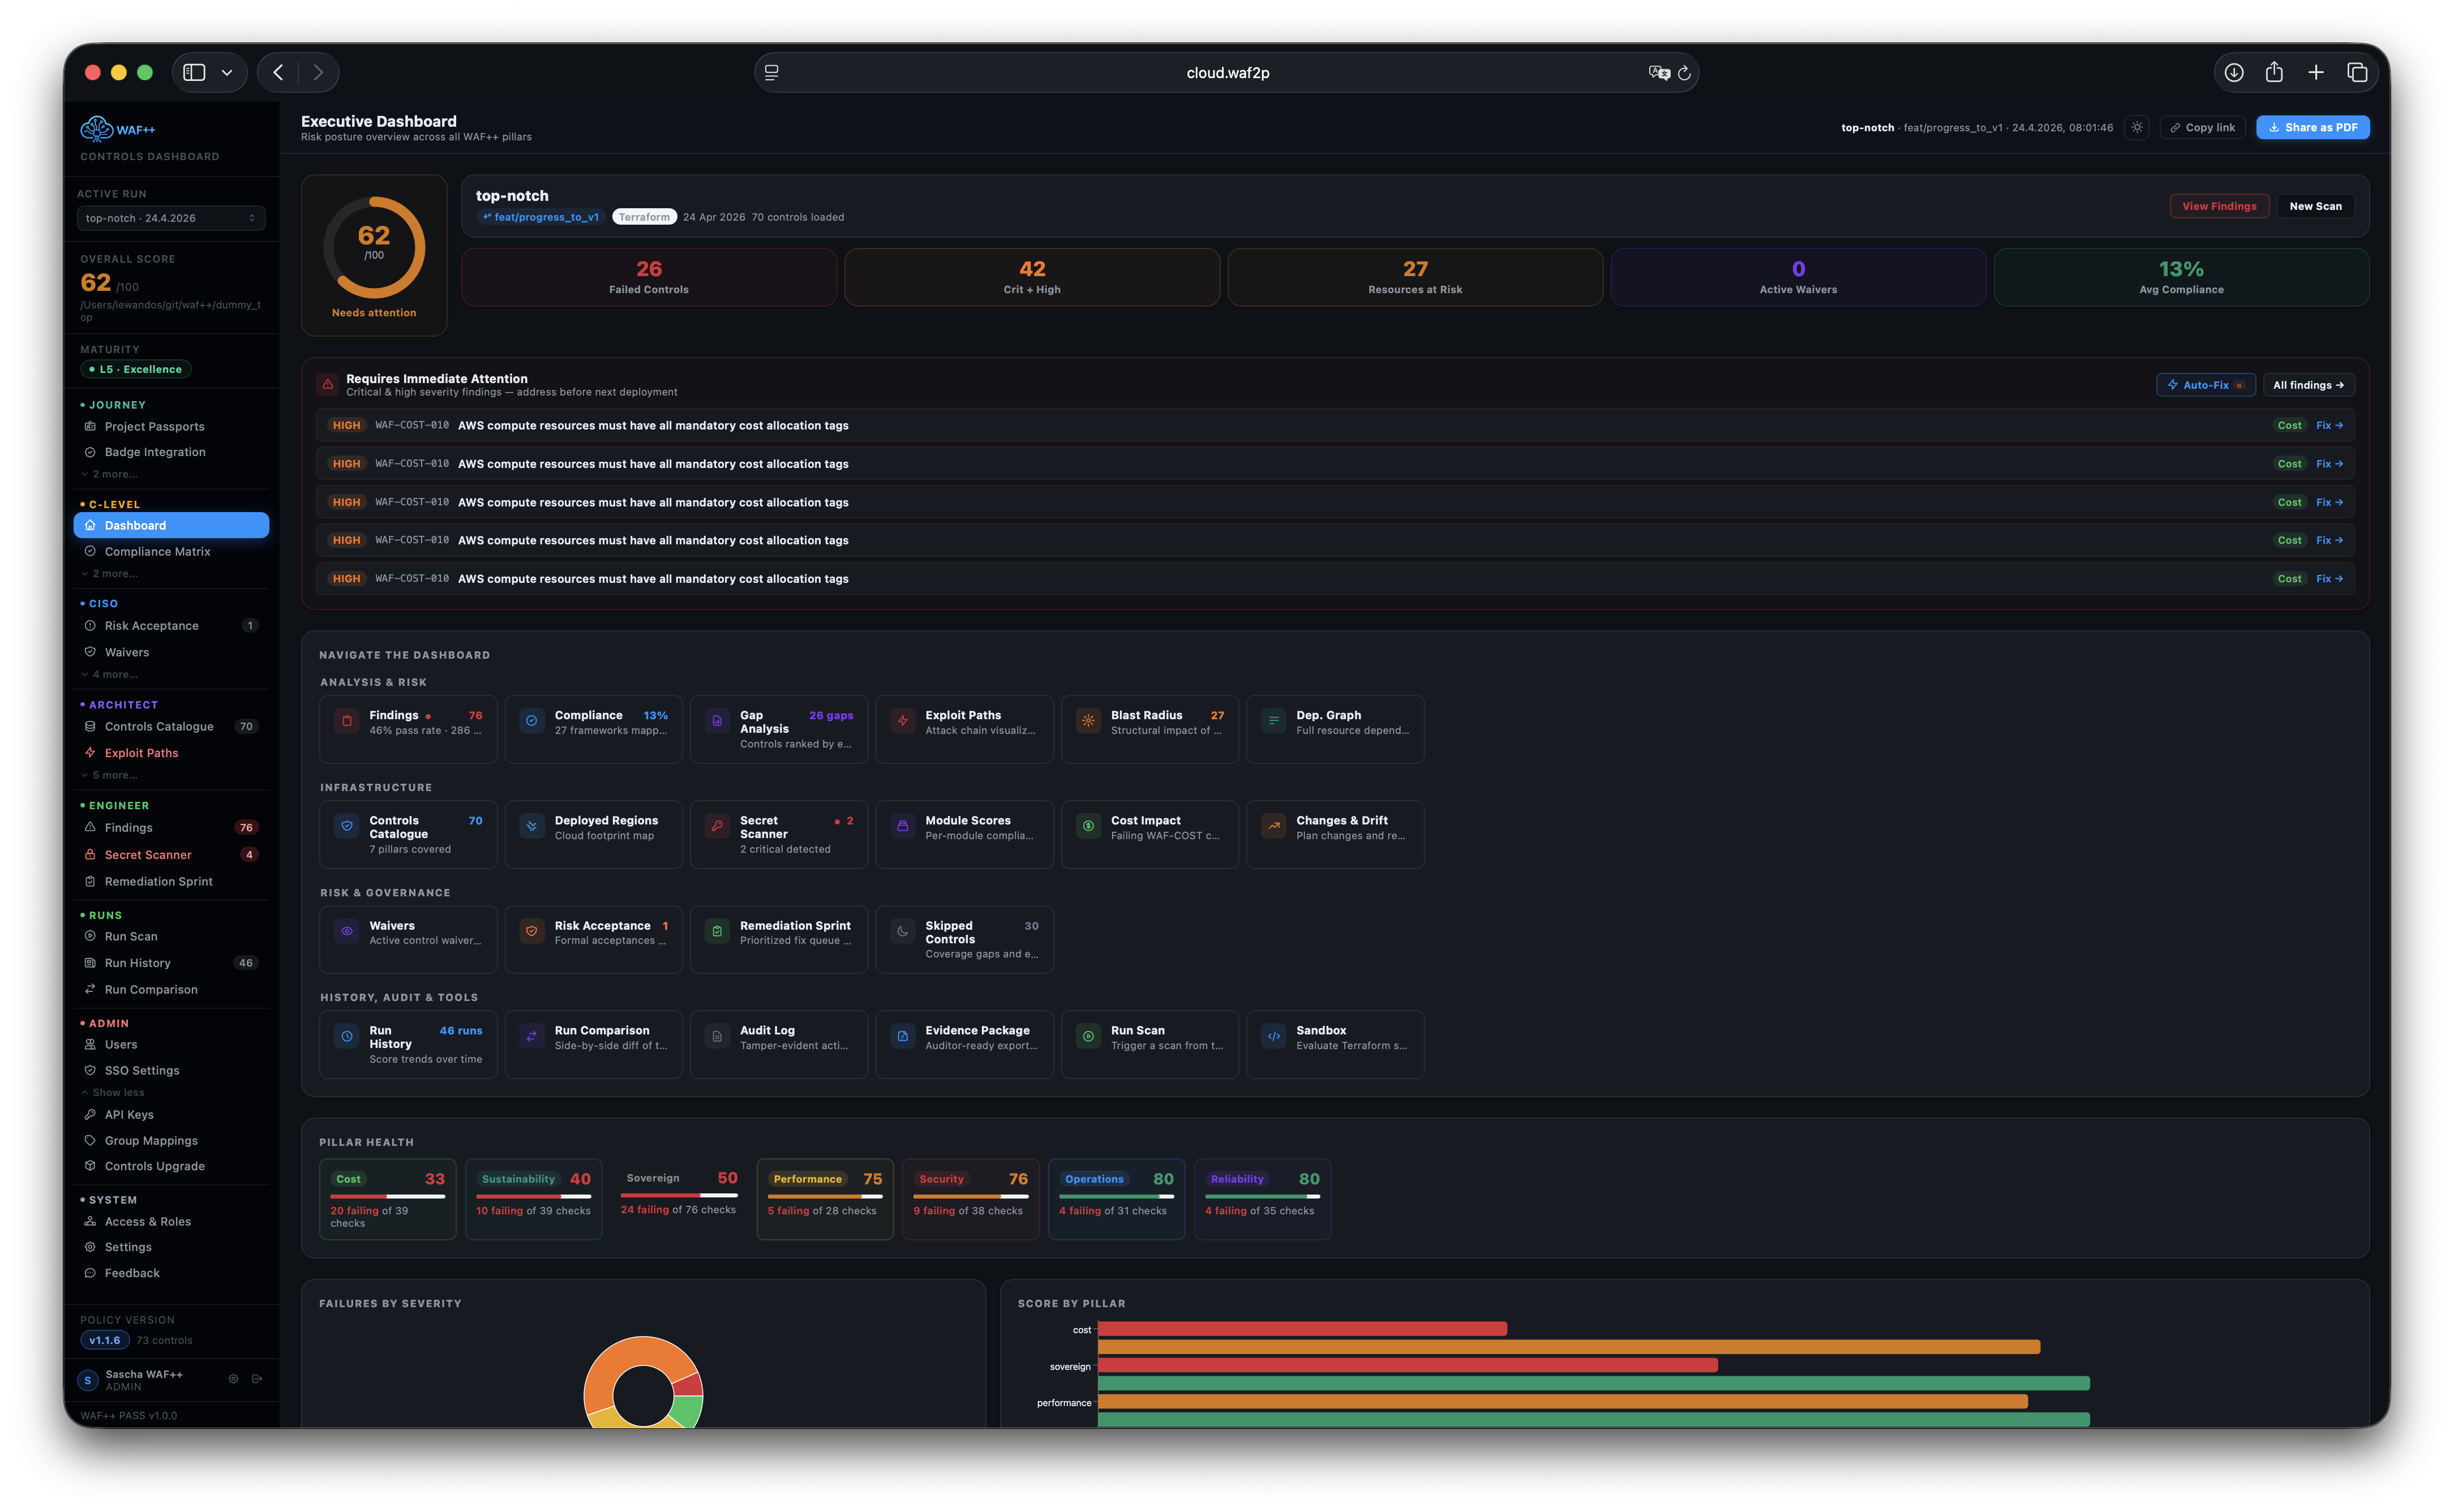Image resolution: width=2454 pixels, height=1512 pixels.
Task: Go back with Safari back arrow
Action: tap(278, 72)
